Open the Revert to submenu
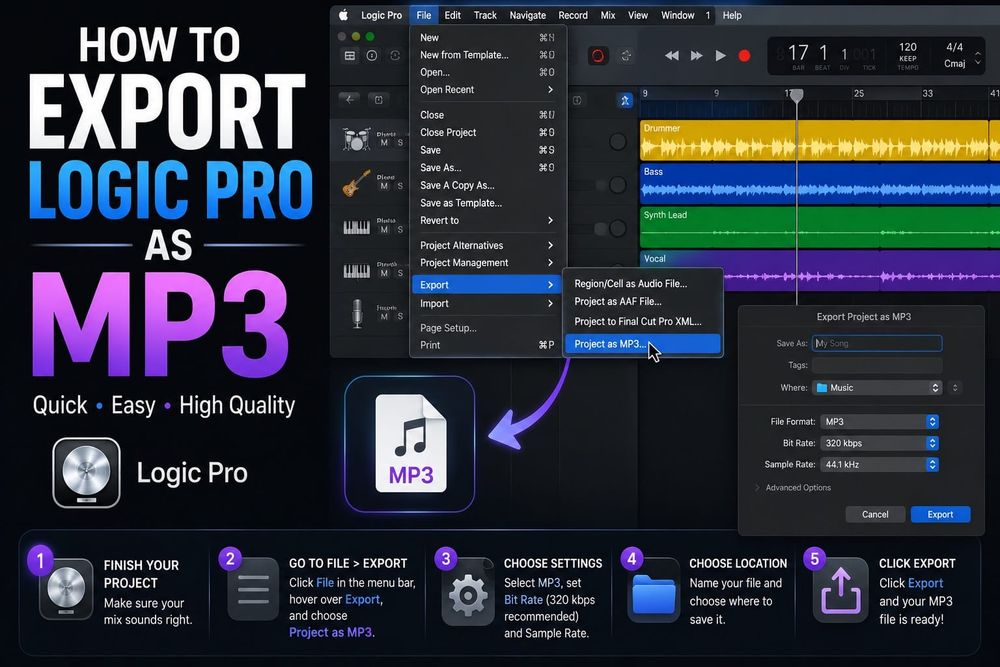 point(486,221)
